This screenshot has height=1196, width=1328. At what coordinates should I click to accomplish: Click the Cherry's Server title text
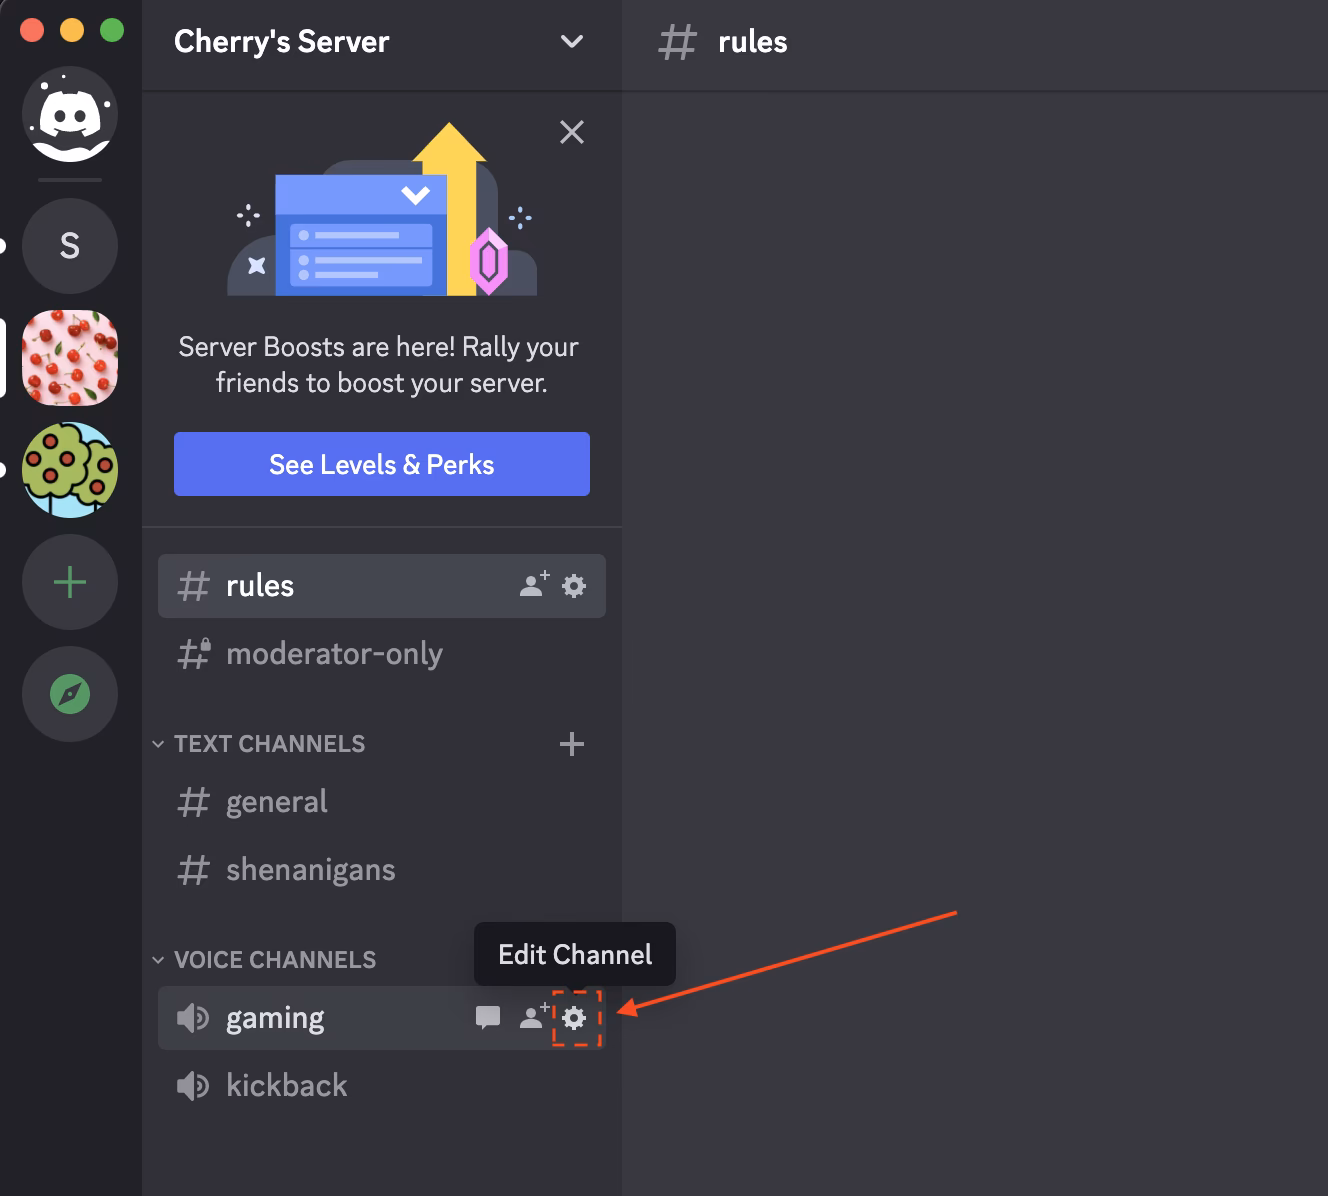(x=282, y=42)
